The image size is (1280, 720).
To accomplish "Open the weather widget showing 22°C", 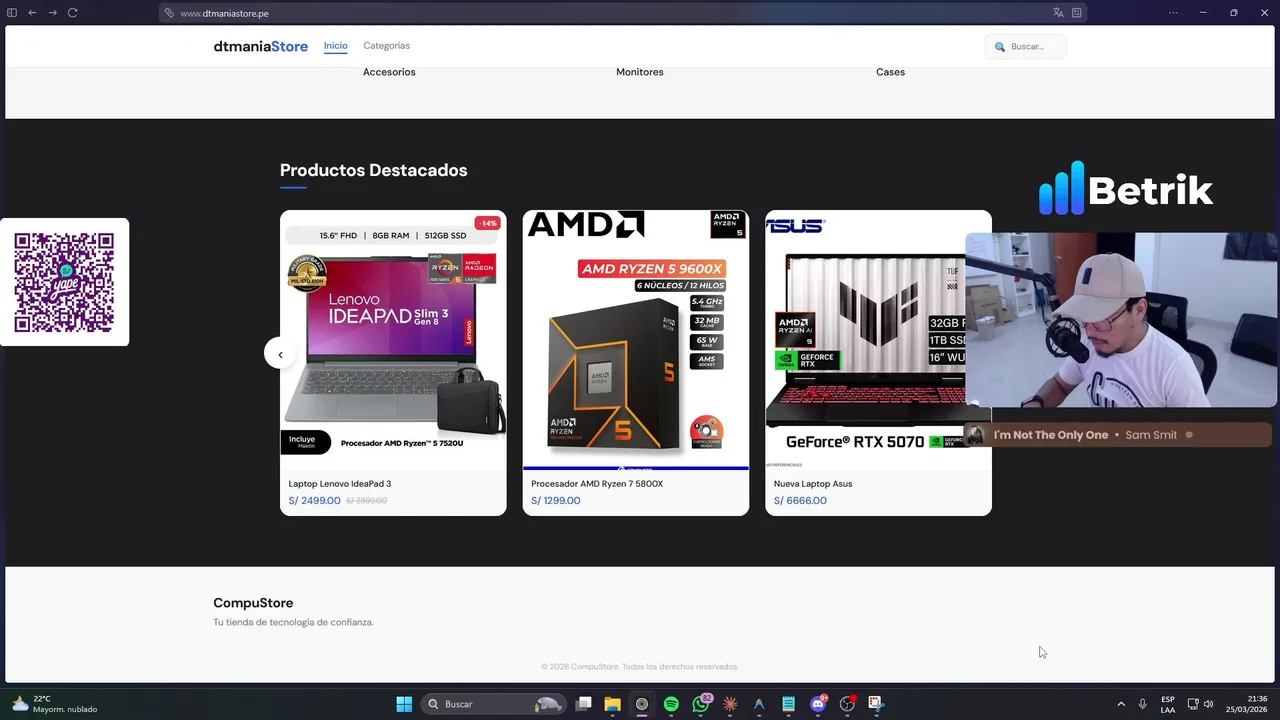I will click(55, 704).
